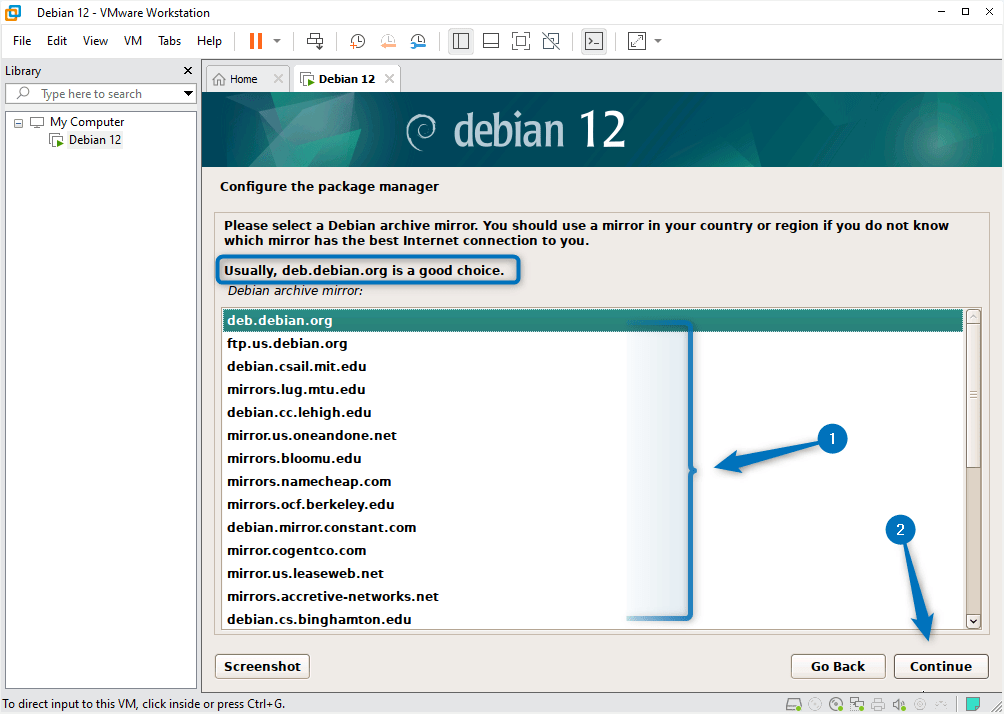Click the sound device status icon

(x=898, y=704)
